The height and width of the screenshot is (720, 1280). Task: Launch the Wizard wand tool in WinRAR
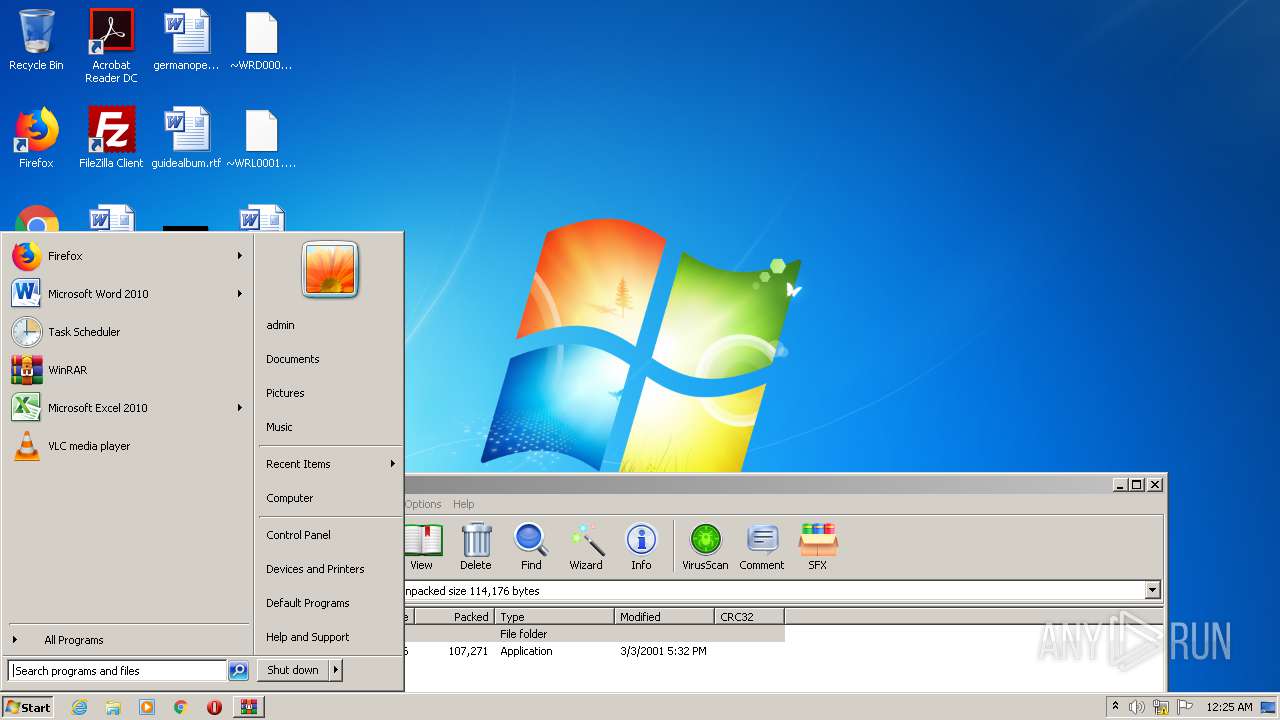586,547
